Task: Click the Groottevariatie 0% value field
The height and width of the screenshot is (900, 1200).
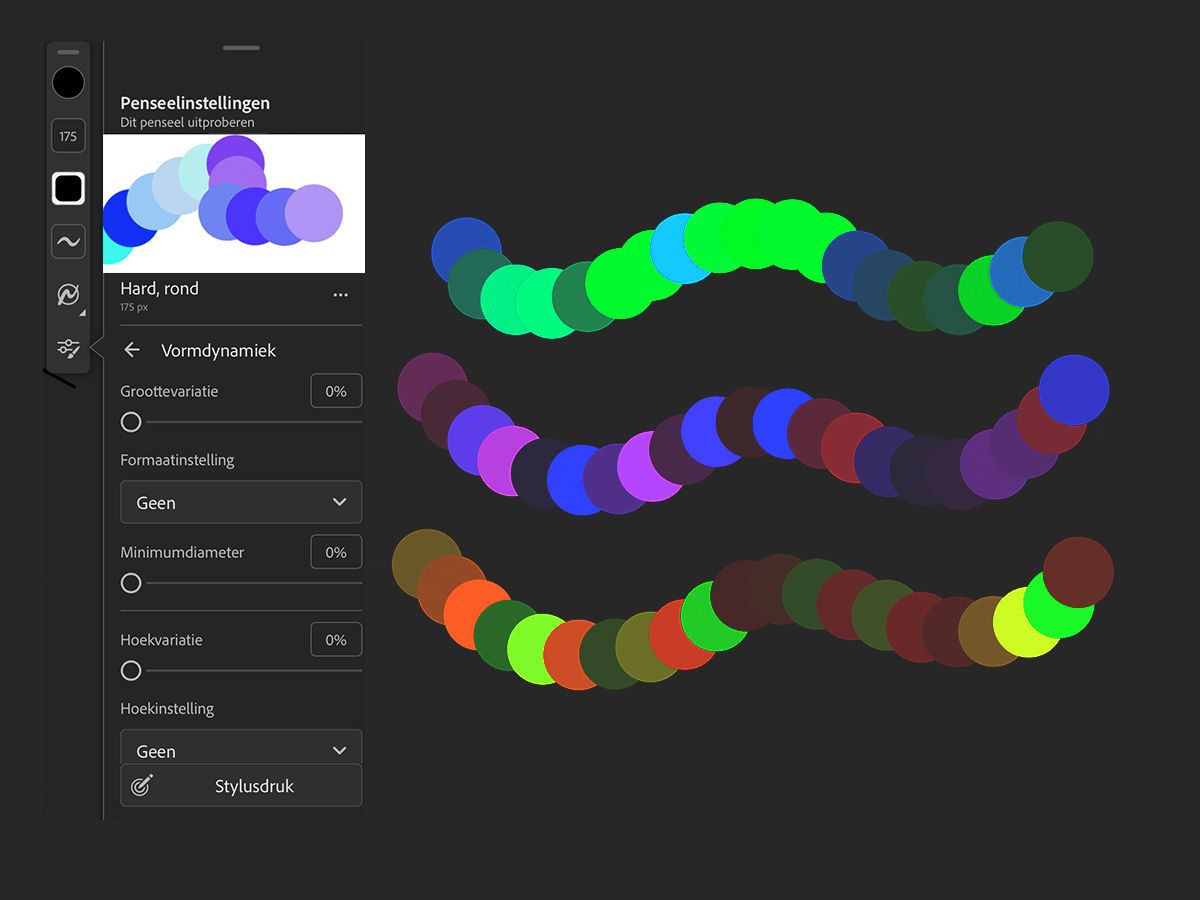Action: [x=336, y=391]
